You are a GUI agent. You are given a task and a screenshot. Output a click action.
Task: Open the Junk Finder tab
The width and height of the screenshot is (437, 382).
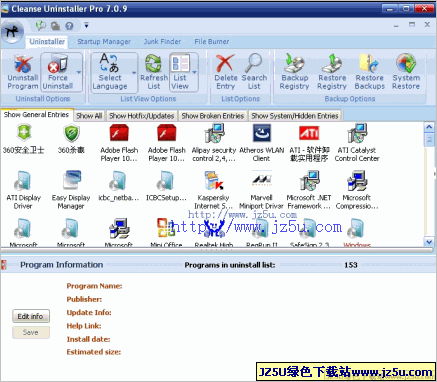pos(162,42)
